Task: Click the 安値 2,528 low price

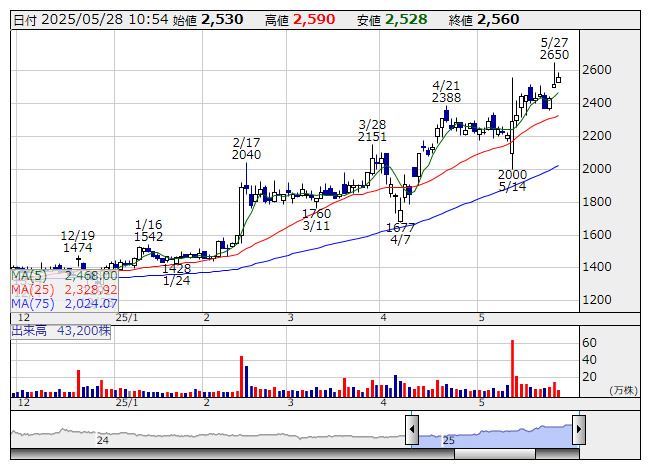Action: (x=392, y=20)
